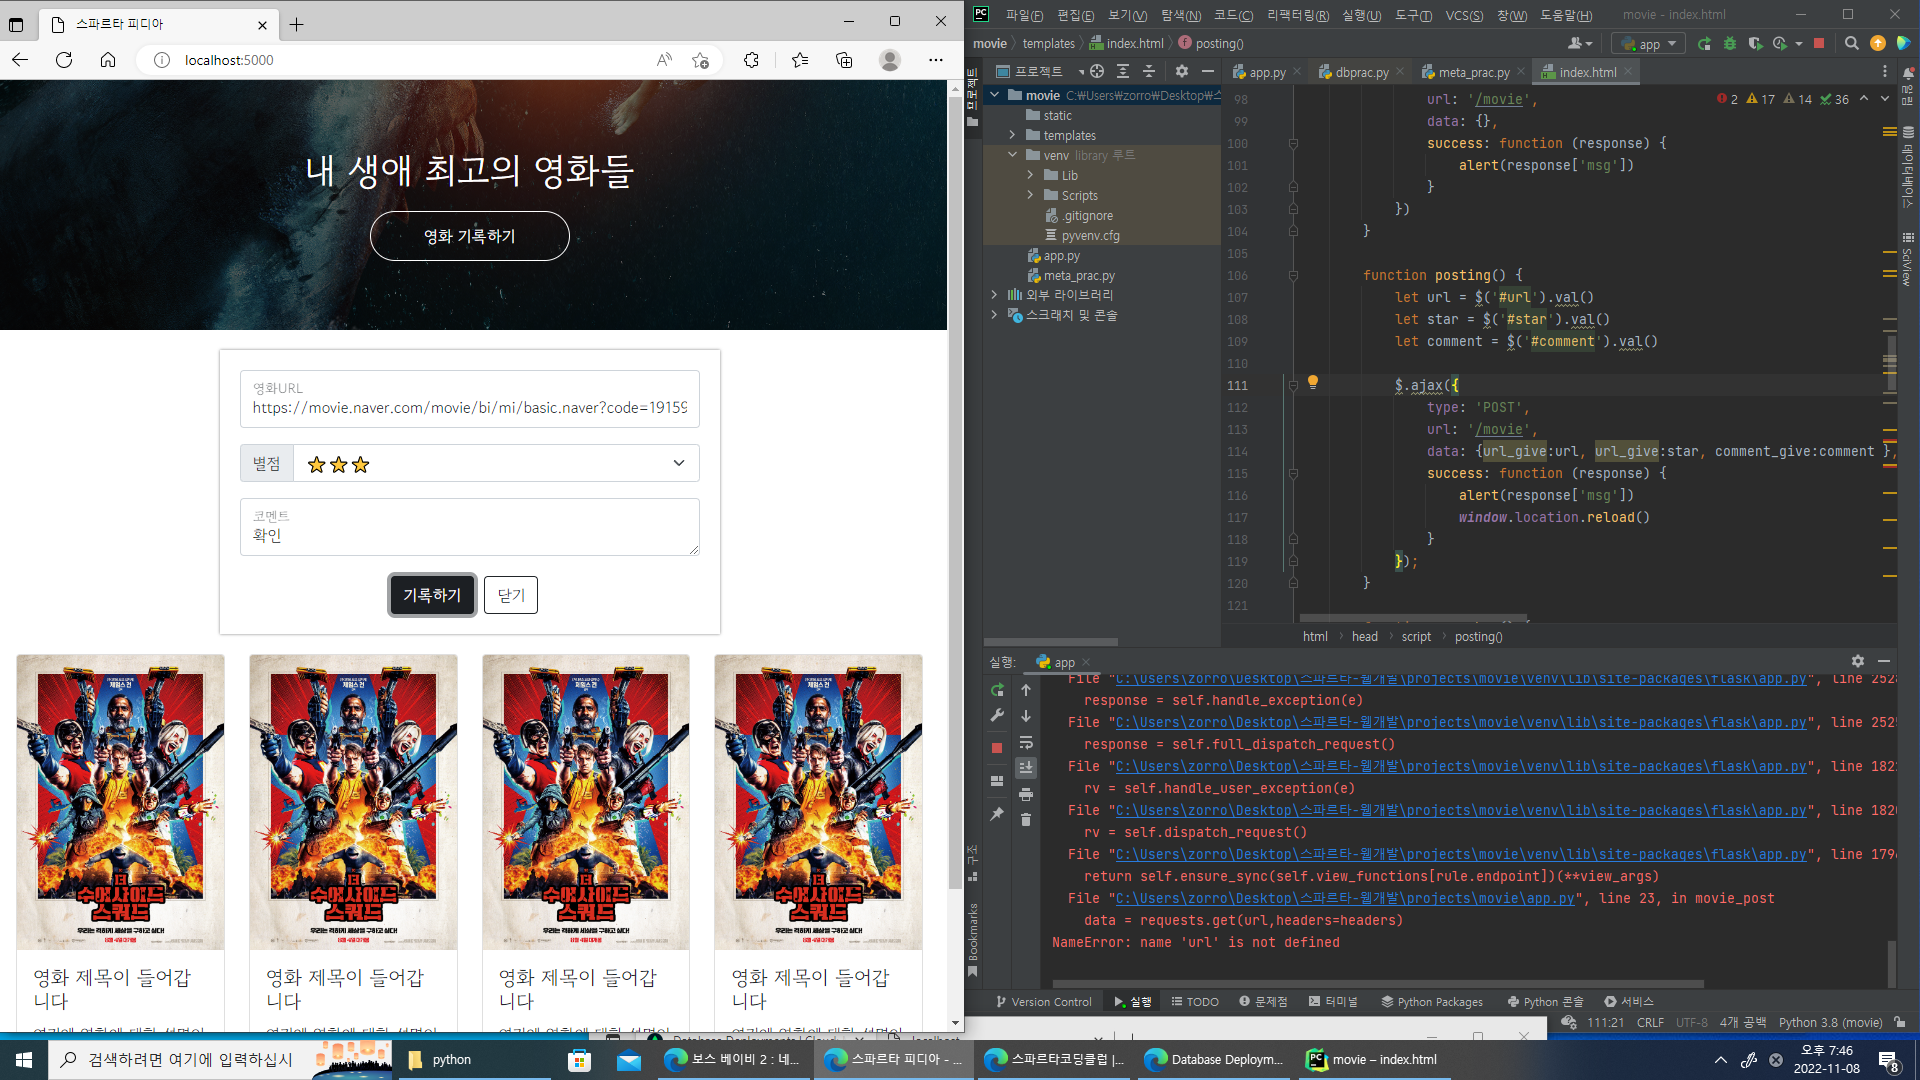Open Edge extensions puzzle icon
Image resolution: width=1920 pixels, height=1080 pixels.
[752, 60]
